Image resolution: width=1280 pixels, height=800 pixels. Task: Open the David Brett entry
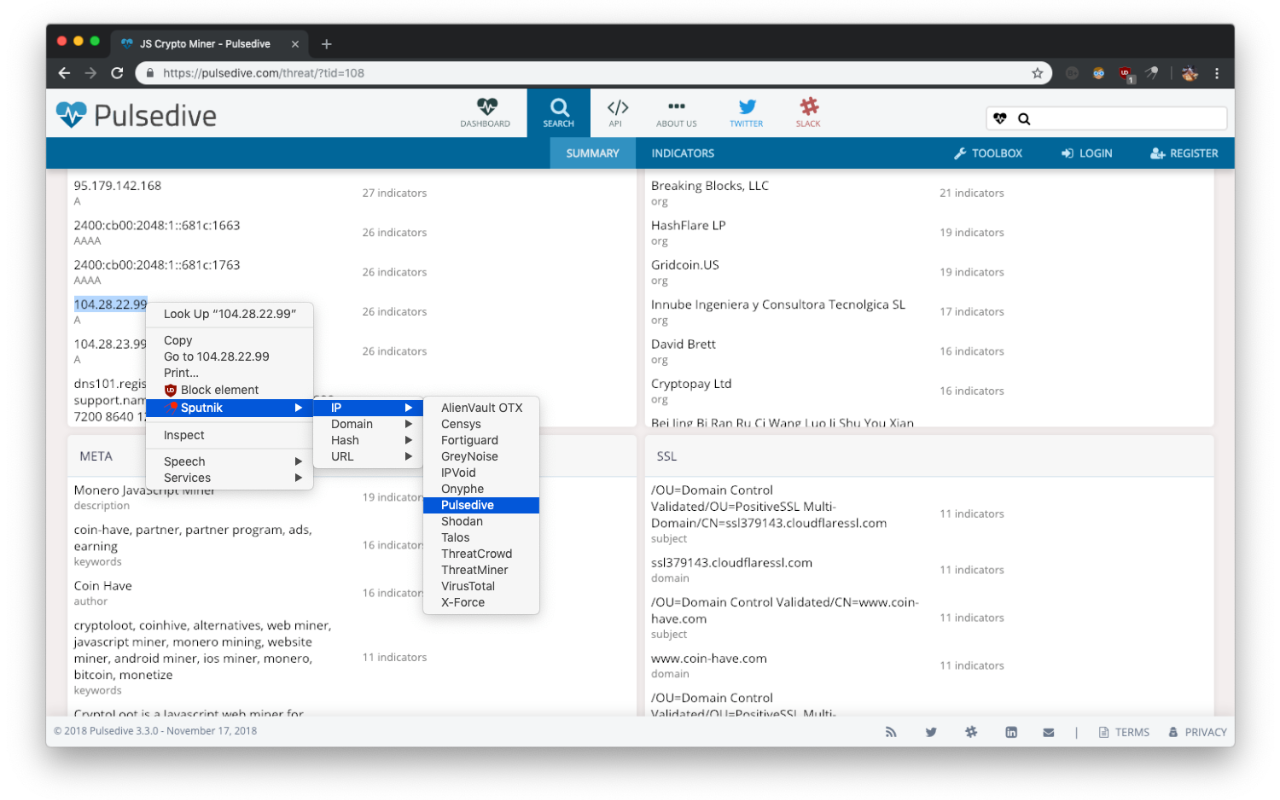[683, 344]
